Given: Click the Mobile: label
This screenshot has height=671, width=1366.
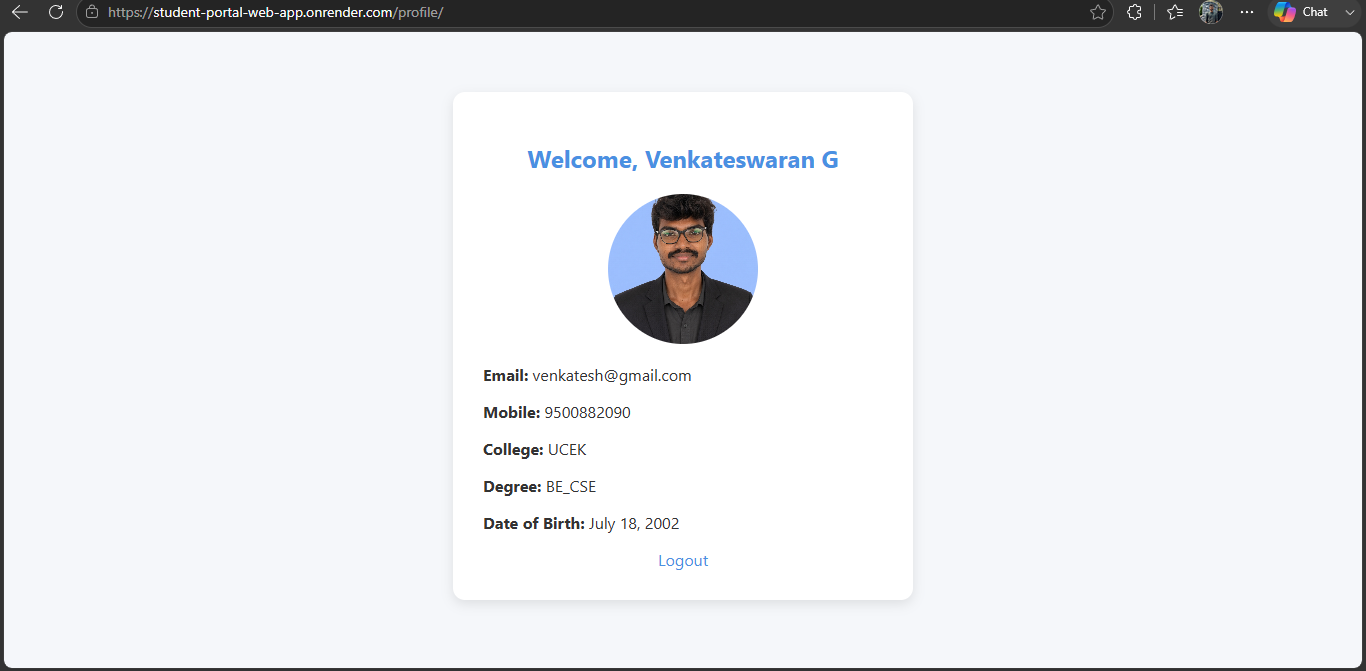Looking at the screenshot, I should (x=512, y=413).
